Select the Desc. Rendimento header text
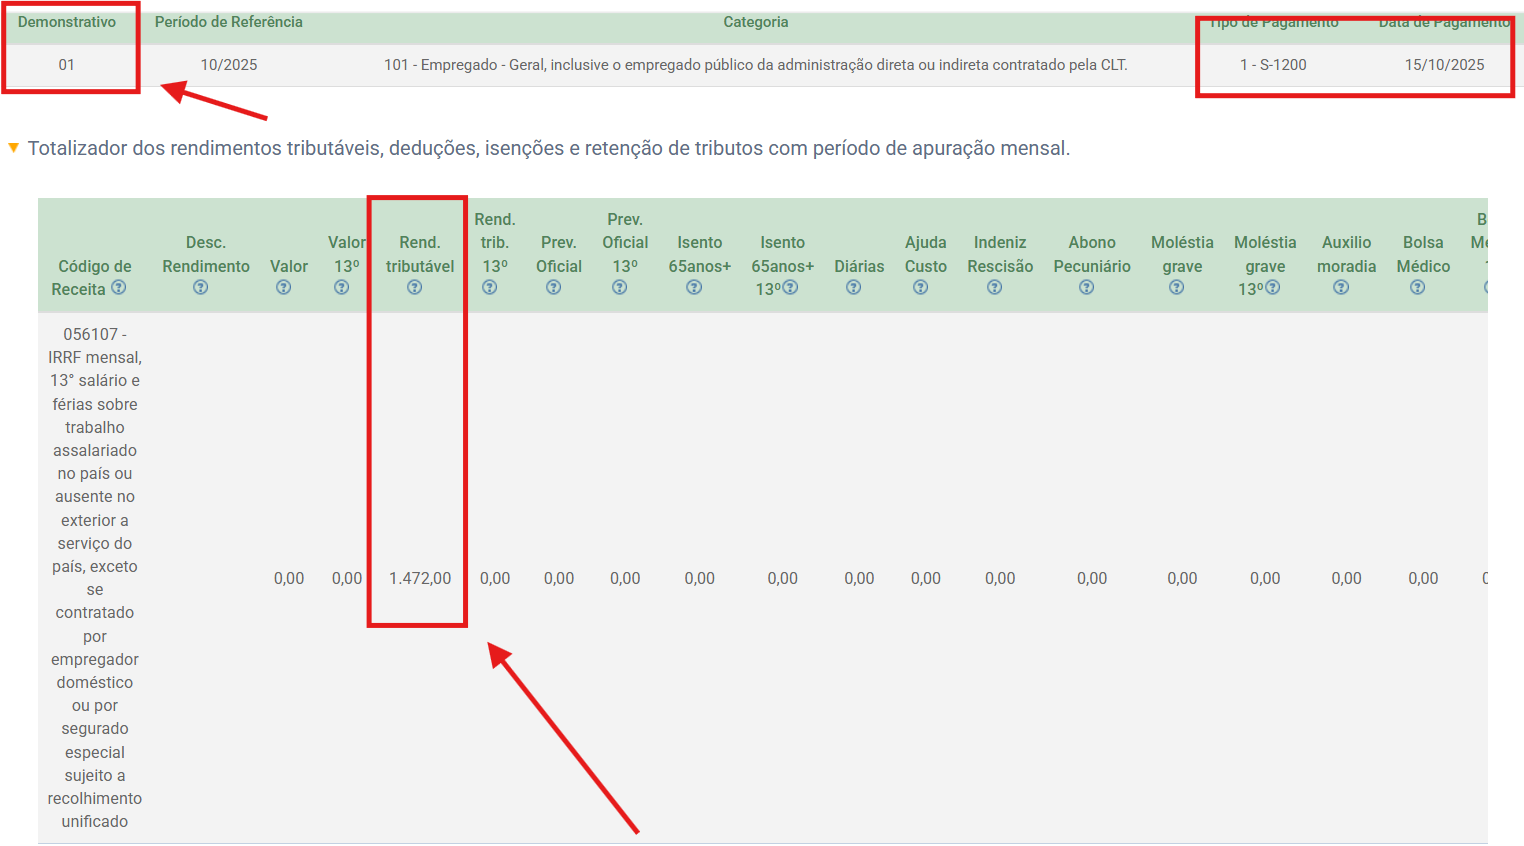This screenshot has height=846, width=1524. [206, 254]
